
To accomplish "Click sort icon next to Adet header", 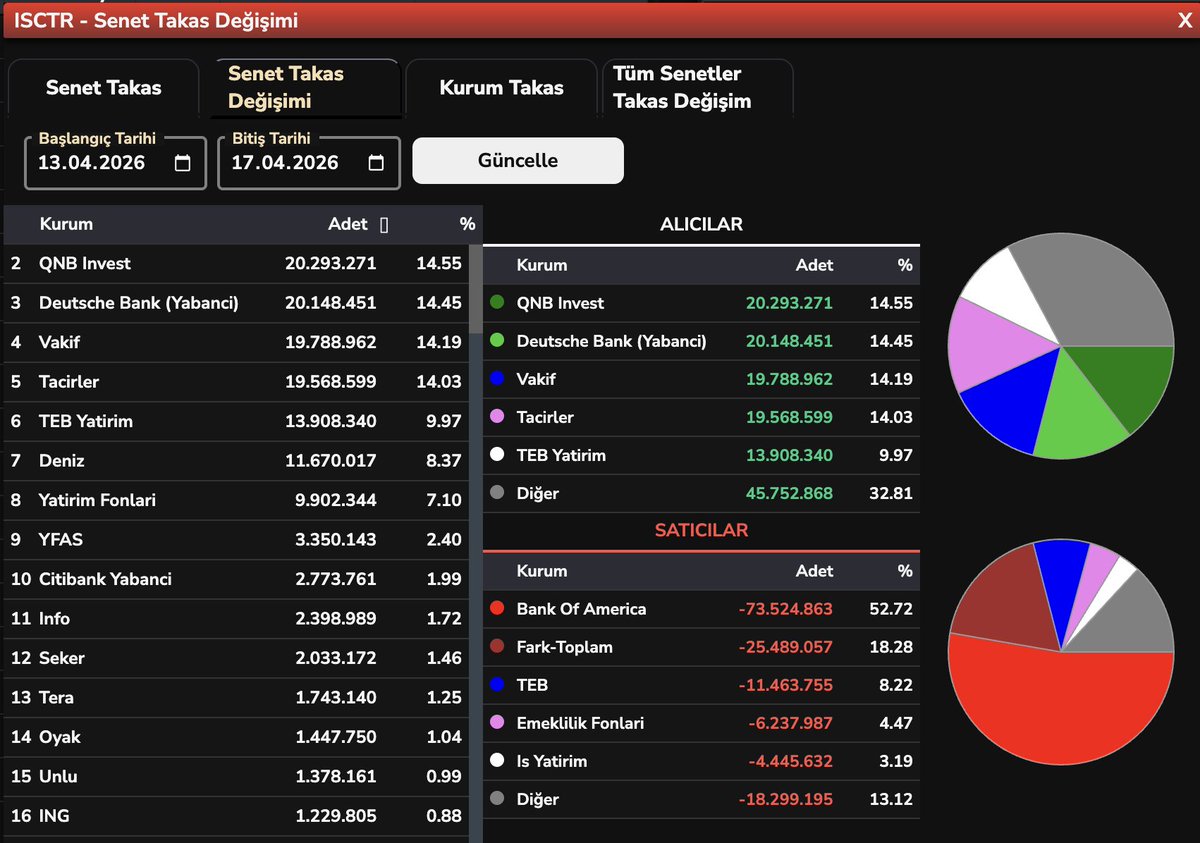I will (x=385, y=225).
